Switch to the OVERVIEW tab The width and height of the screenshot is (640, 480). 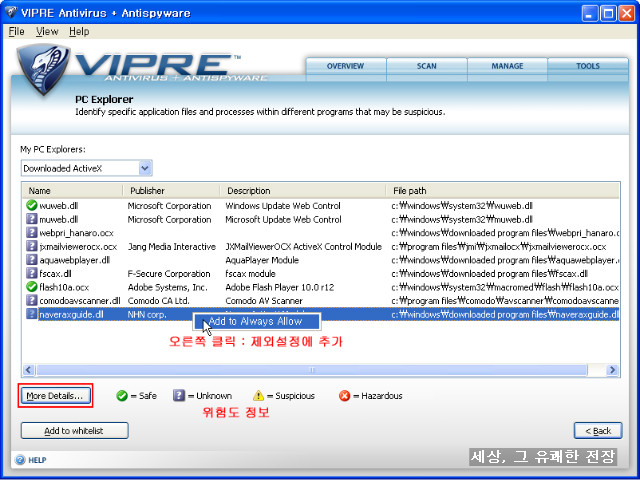tap(345, 66)
